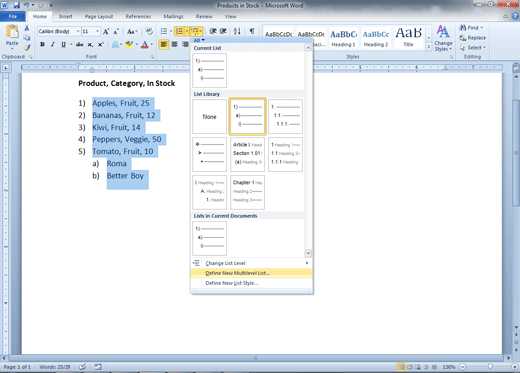Viewport: 520px width, 373px height.
Task: Open the Change Case menu
Action: point(132,32)
